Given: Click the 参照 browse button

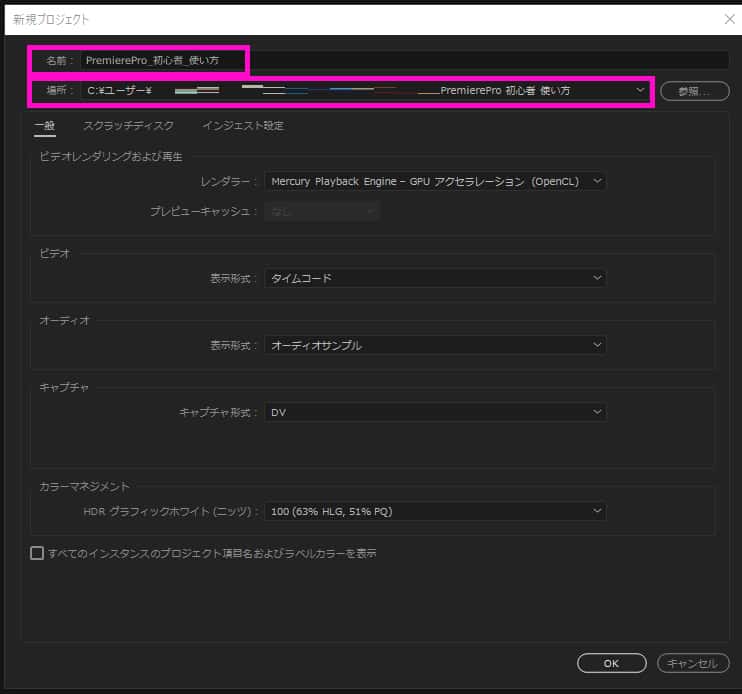Looking at the screenshot, I should coord(694,91).
